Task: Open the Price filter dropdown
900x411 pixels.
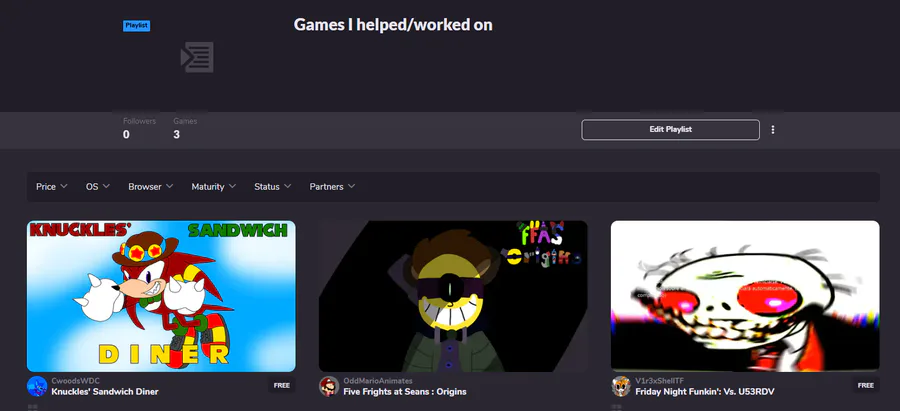Action: coord(52,187)
